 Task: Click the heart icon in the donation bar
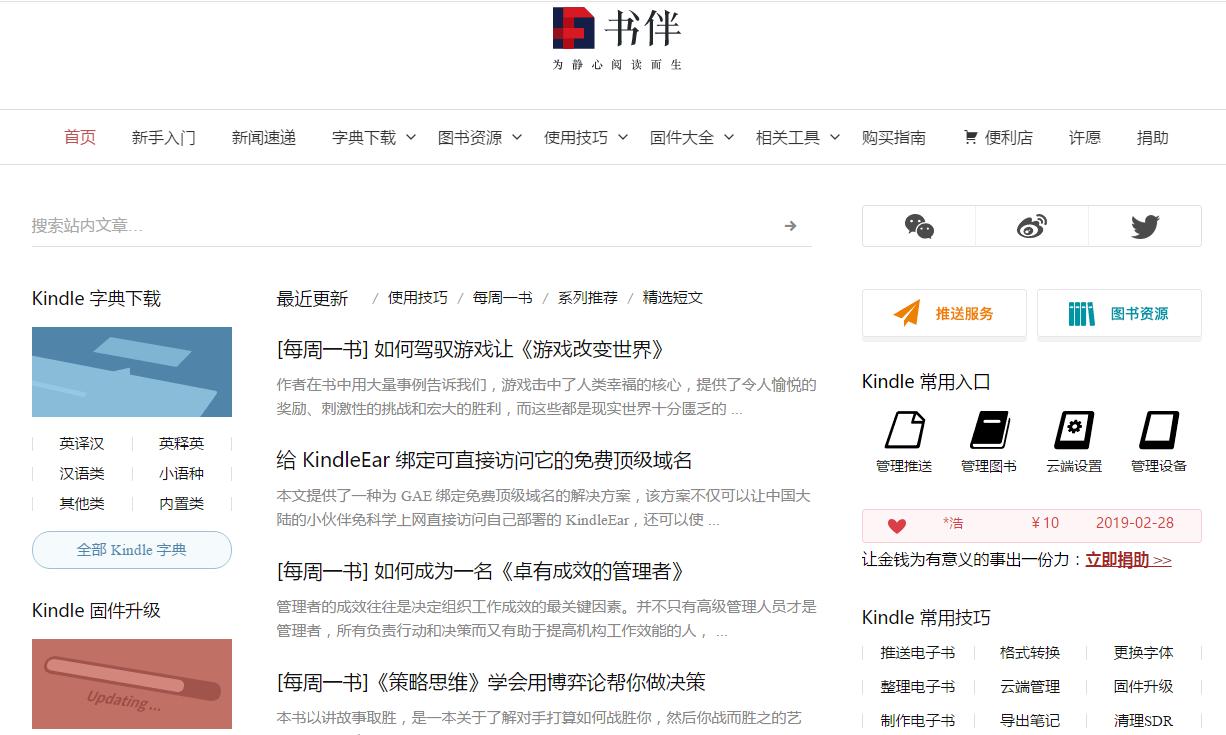[x=896, y=526]
